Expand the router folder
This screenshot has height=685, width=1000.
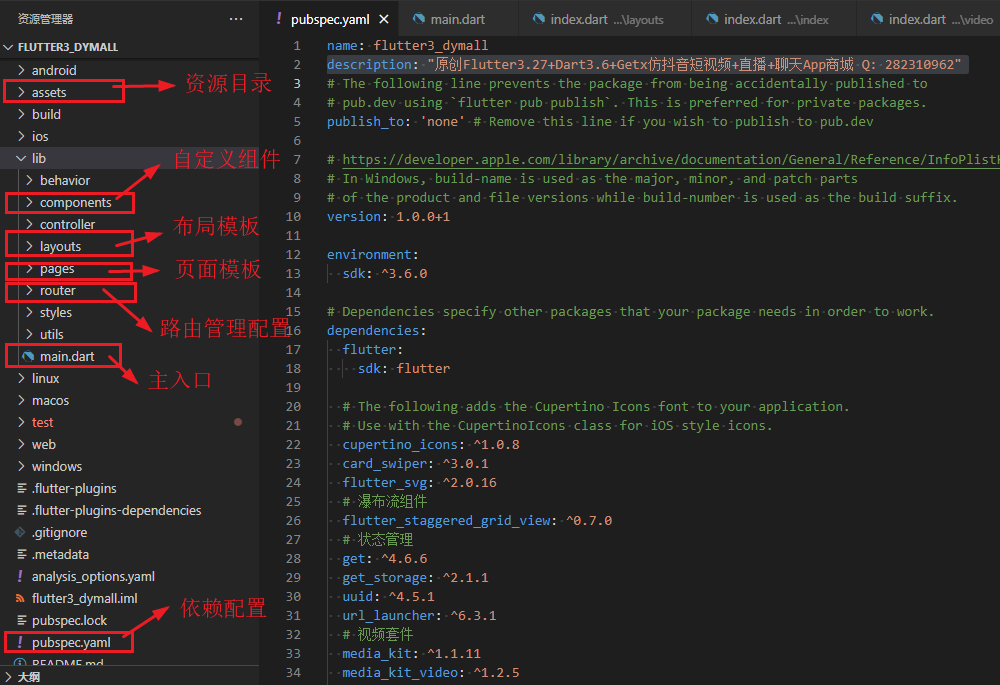pyautogui.click(x=29, y=290)
